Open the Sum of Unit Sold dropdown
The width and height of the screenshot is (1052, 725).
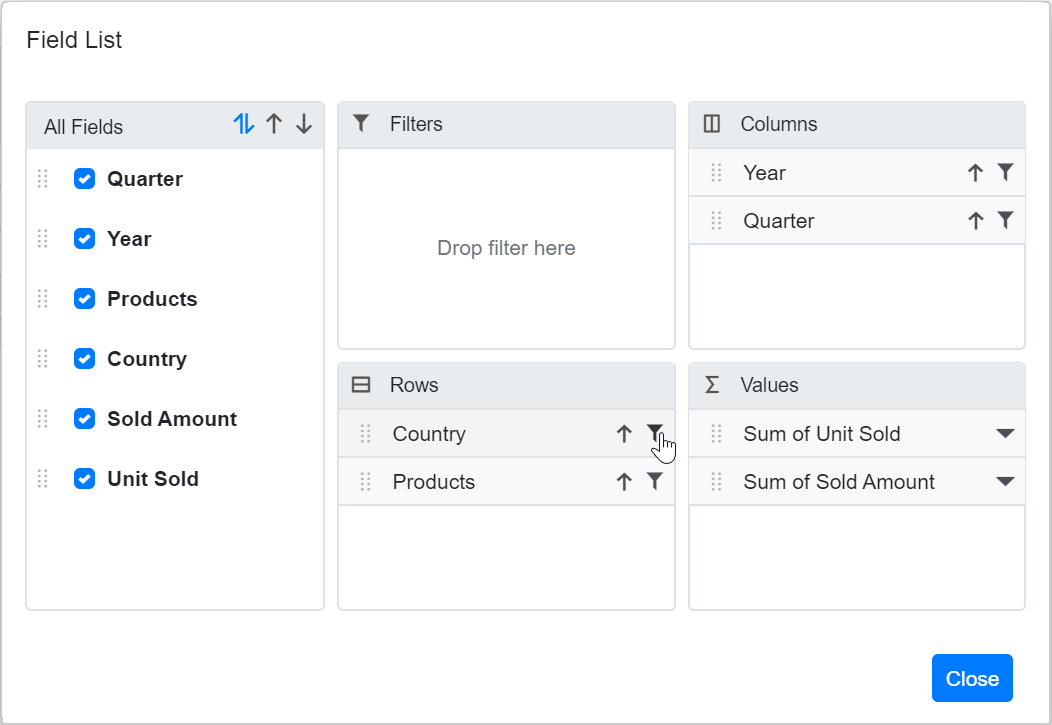(1007, 434)
